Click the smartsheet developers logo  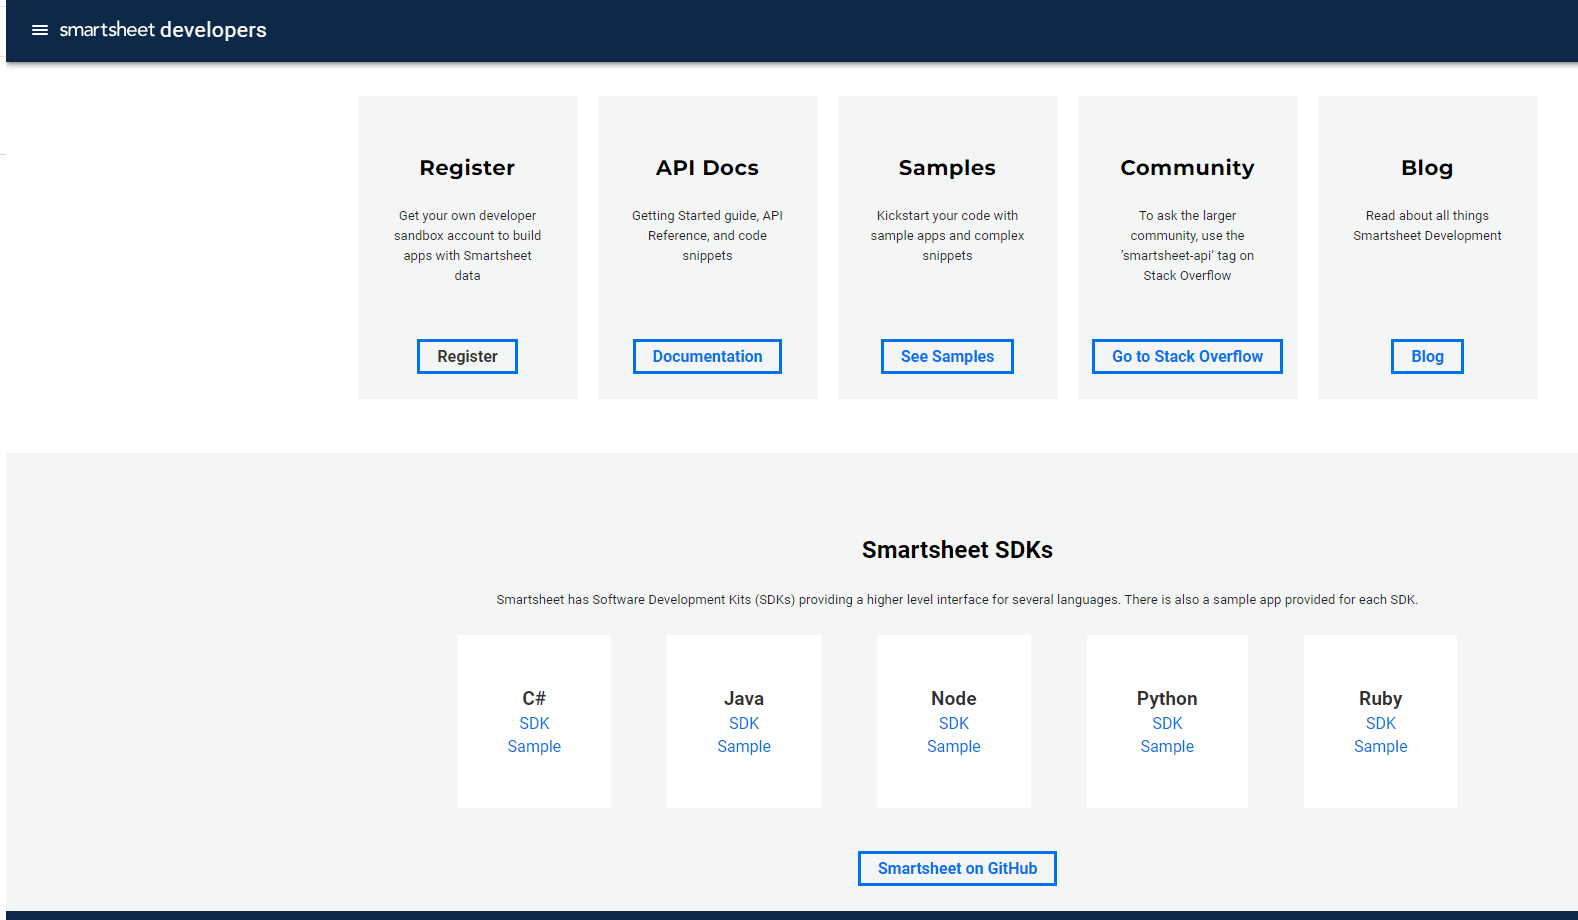tap(163, 30)
